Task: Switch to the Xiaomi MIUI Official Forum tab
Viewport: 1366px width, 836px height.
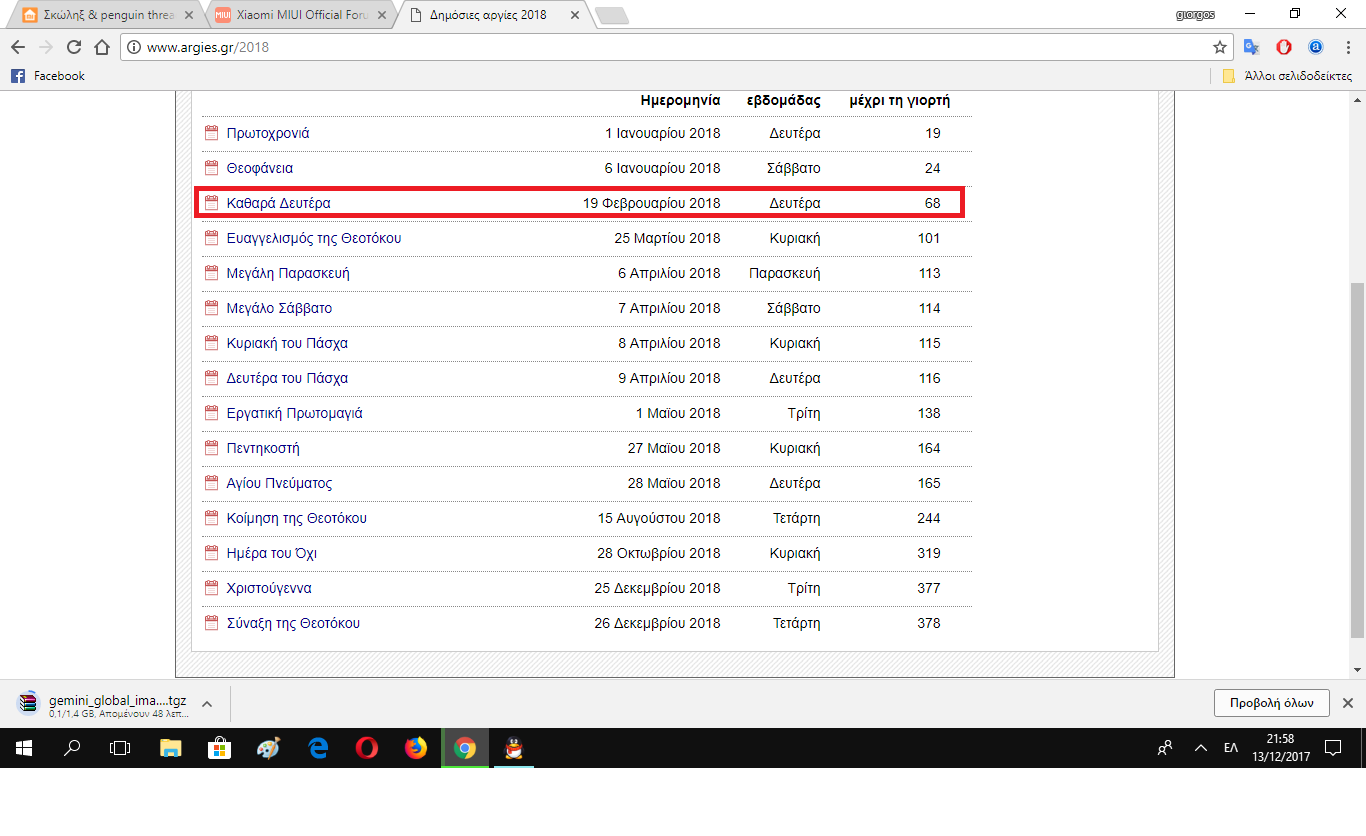Action: pos(296,15)
